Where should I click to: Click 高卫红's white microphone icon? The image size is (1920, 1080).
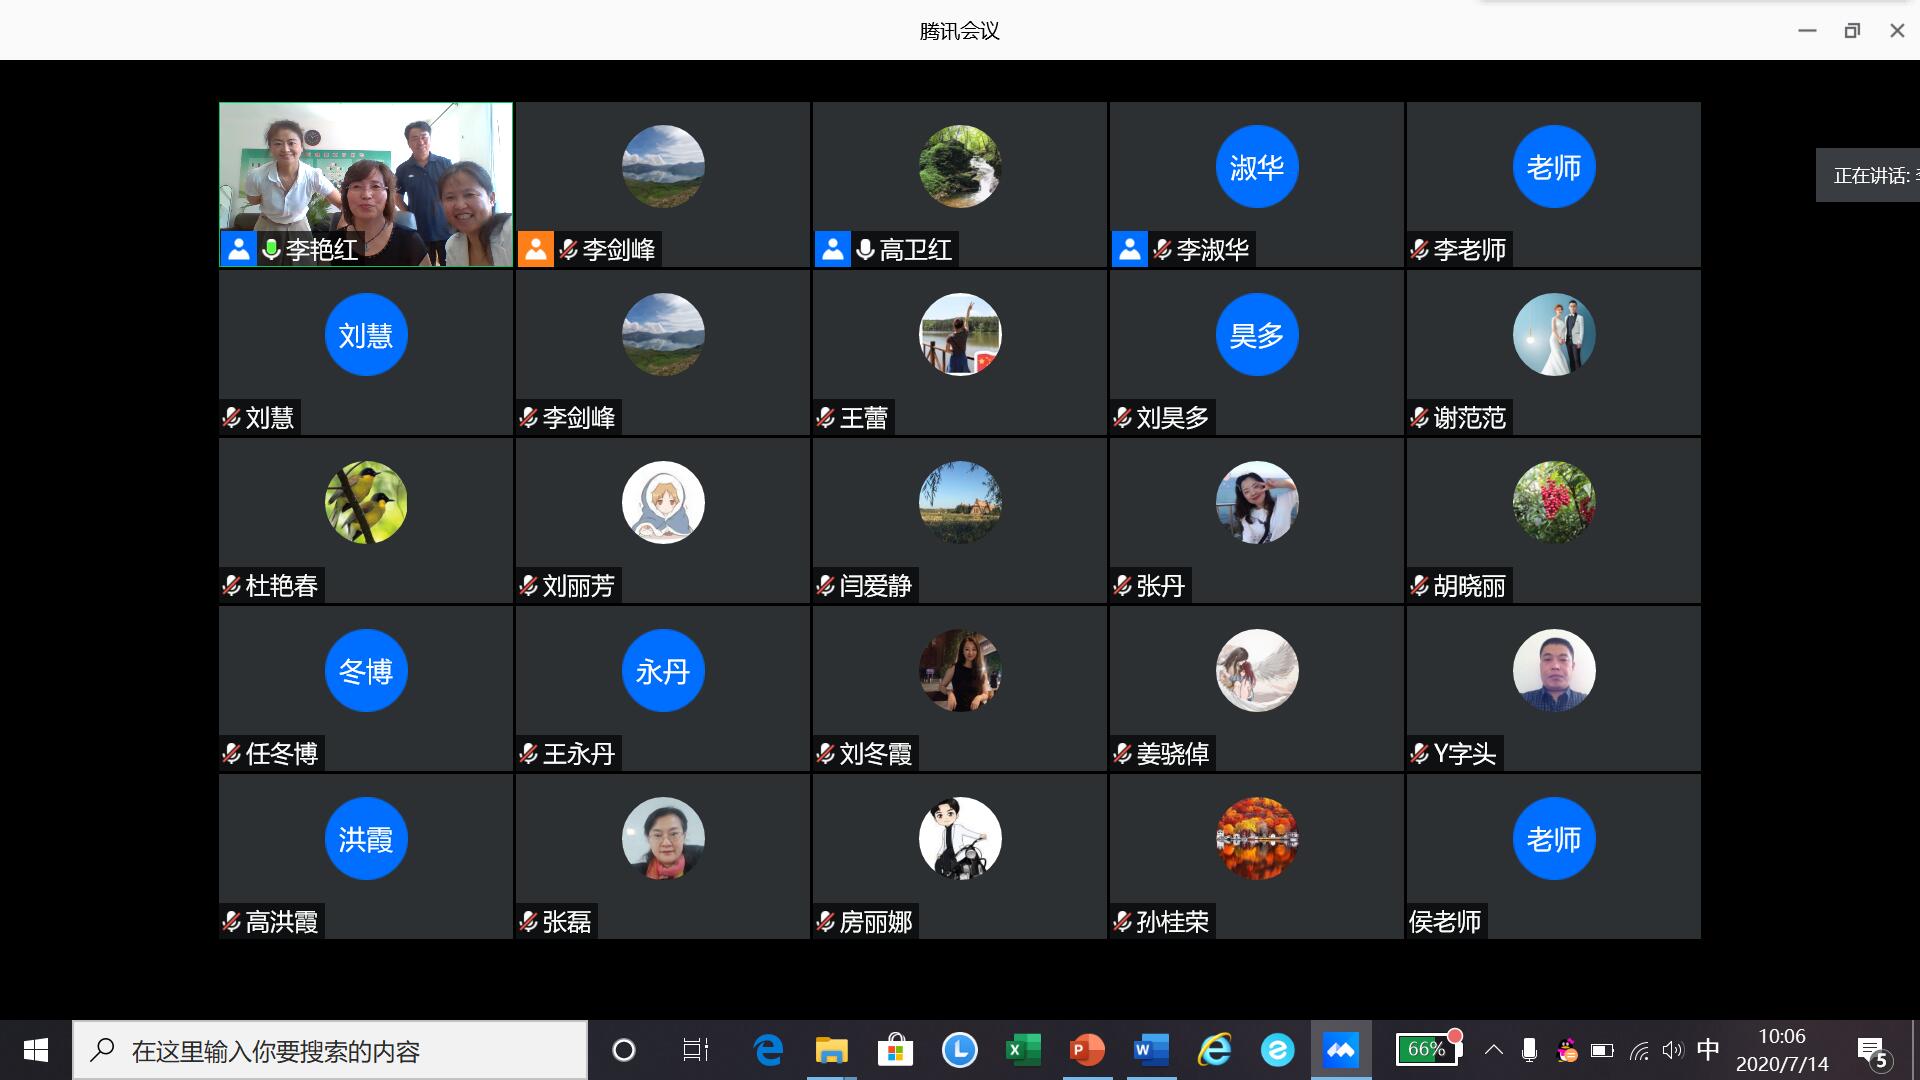865,250
